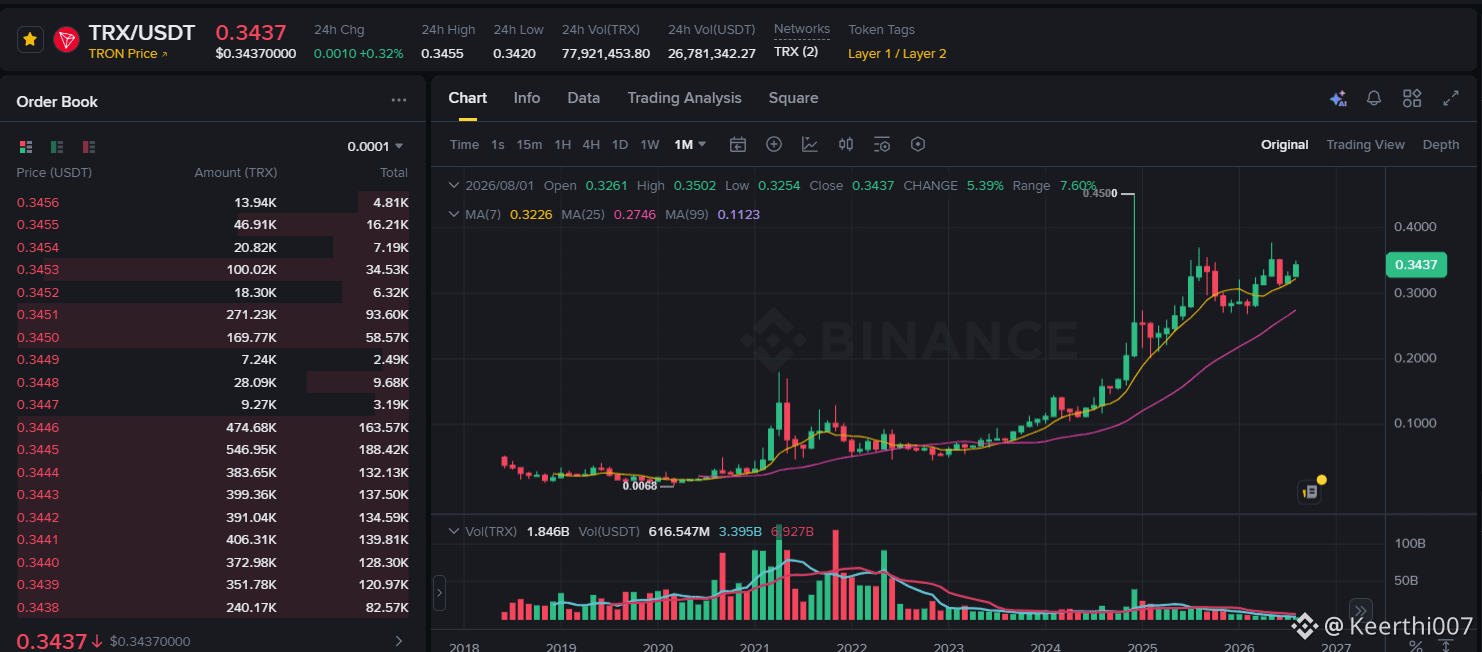1482x652 pixels.
Task: Show both buy and sell orders view
Action: (26, 147)
